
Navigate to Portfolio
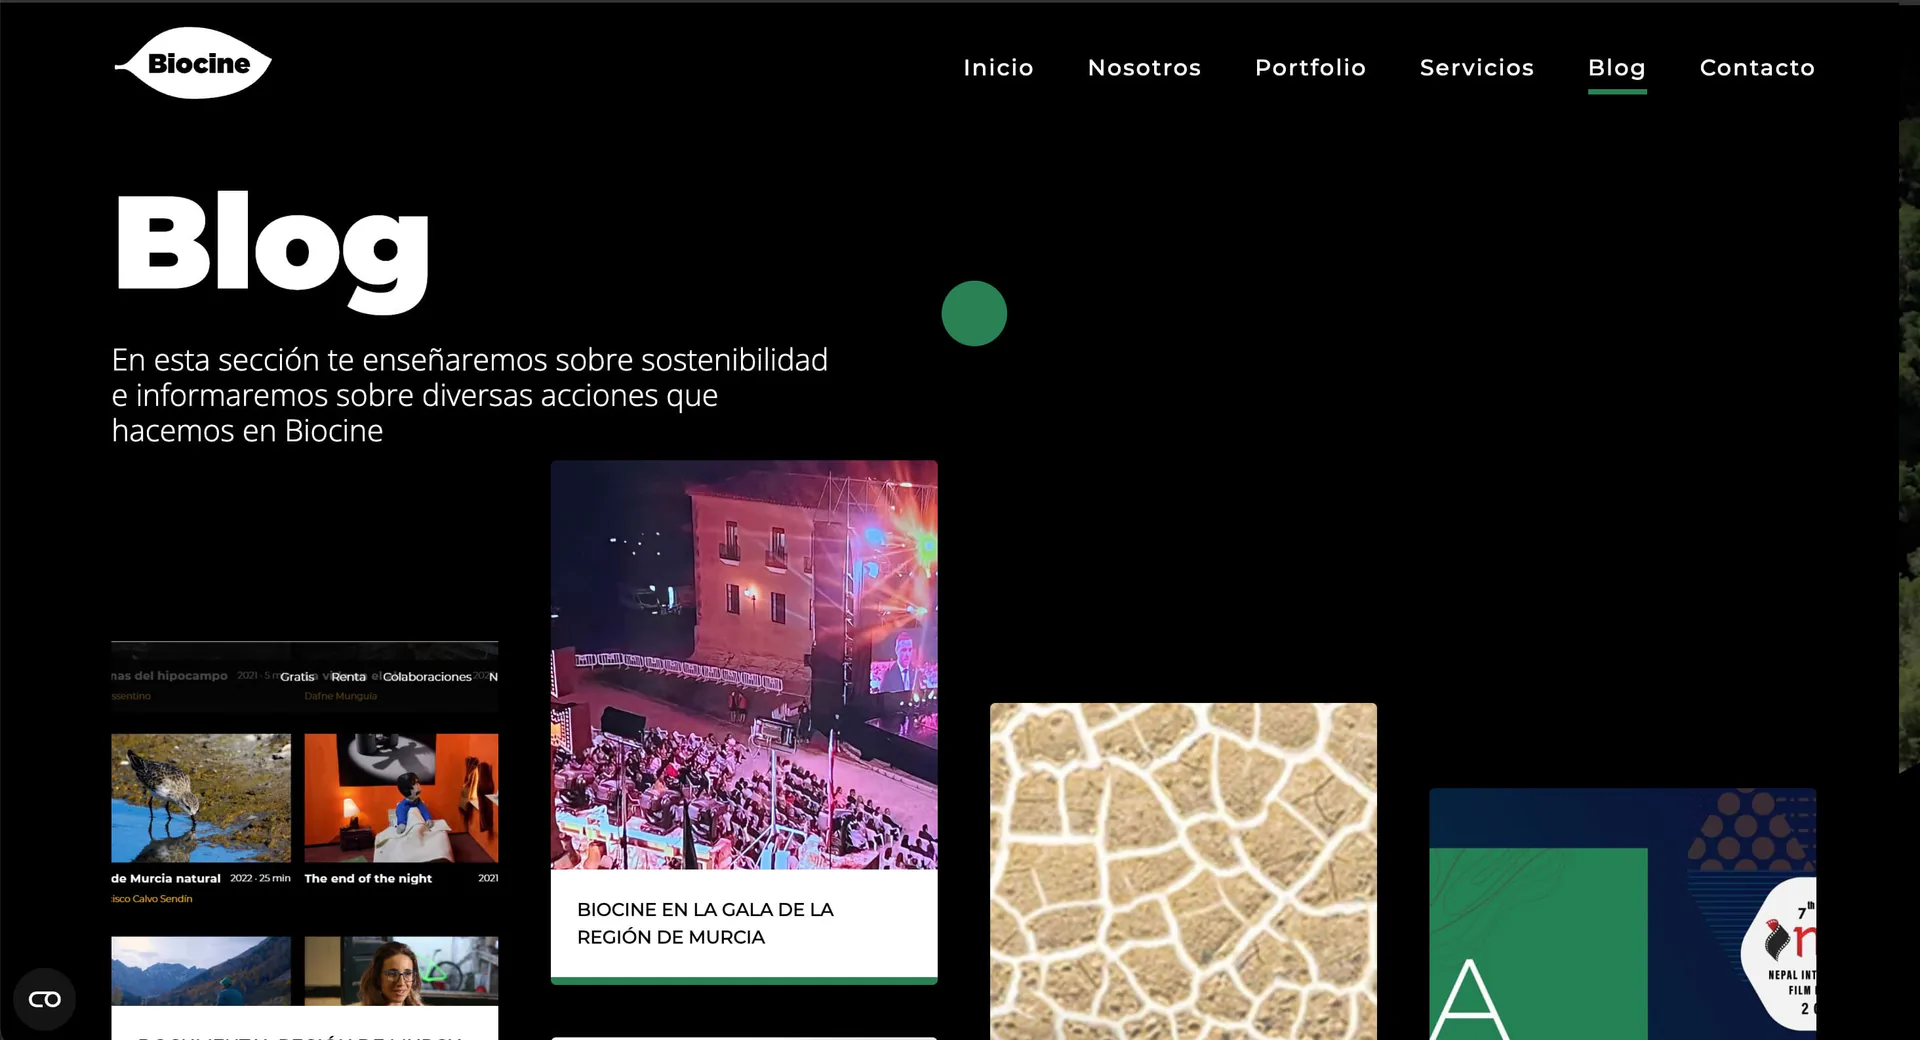(1310, 68)
